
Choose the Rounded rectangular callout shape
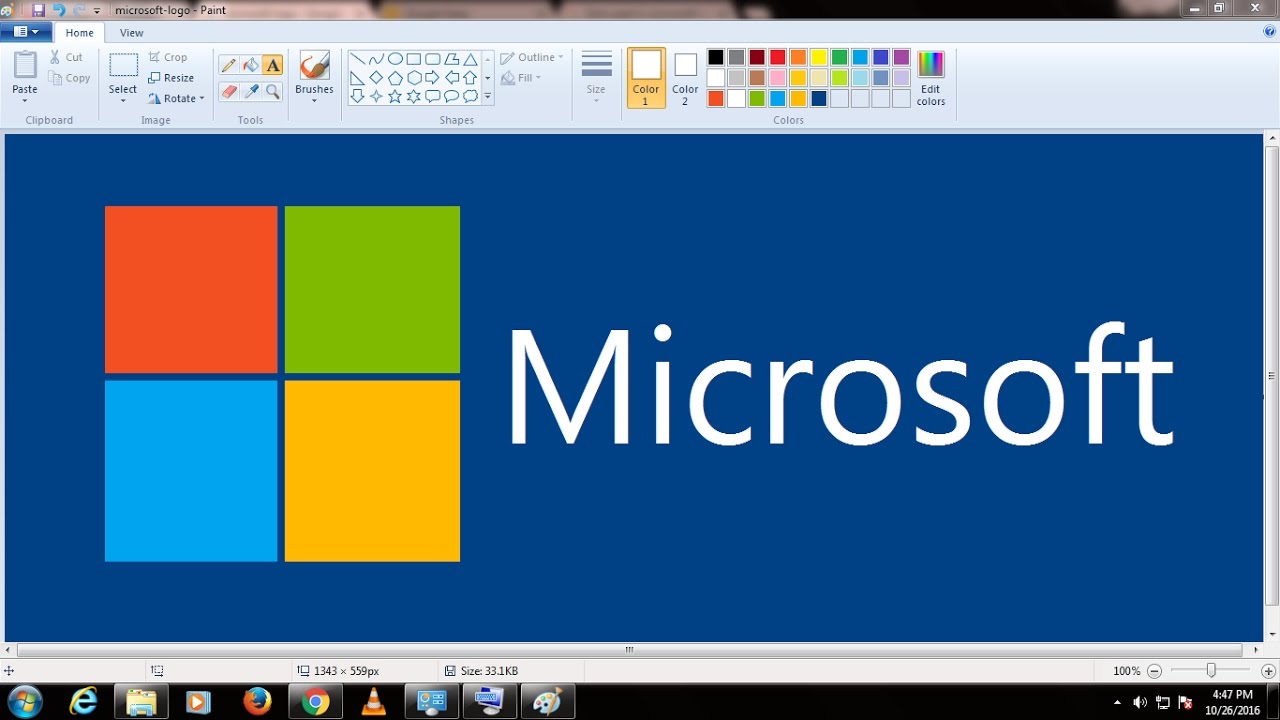click(x=432, y=96)
